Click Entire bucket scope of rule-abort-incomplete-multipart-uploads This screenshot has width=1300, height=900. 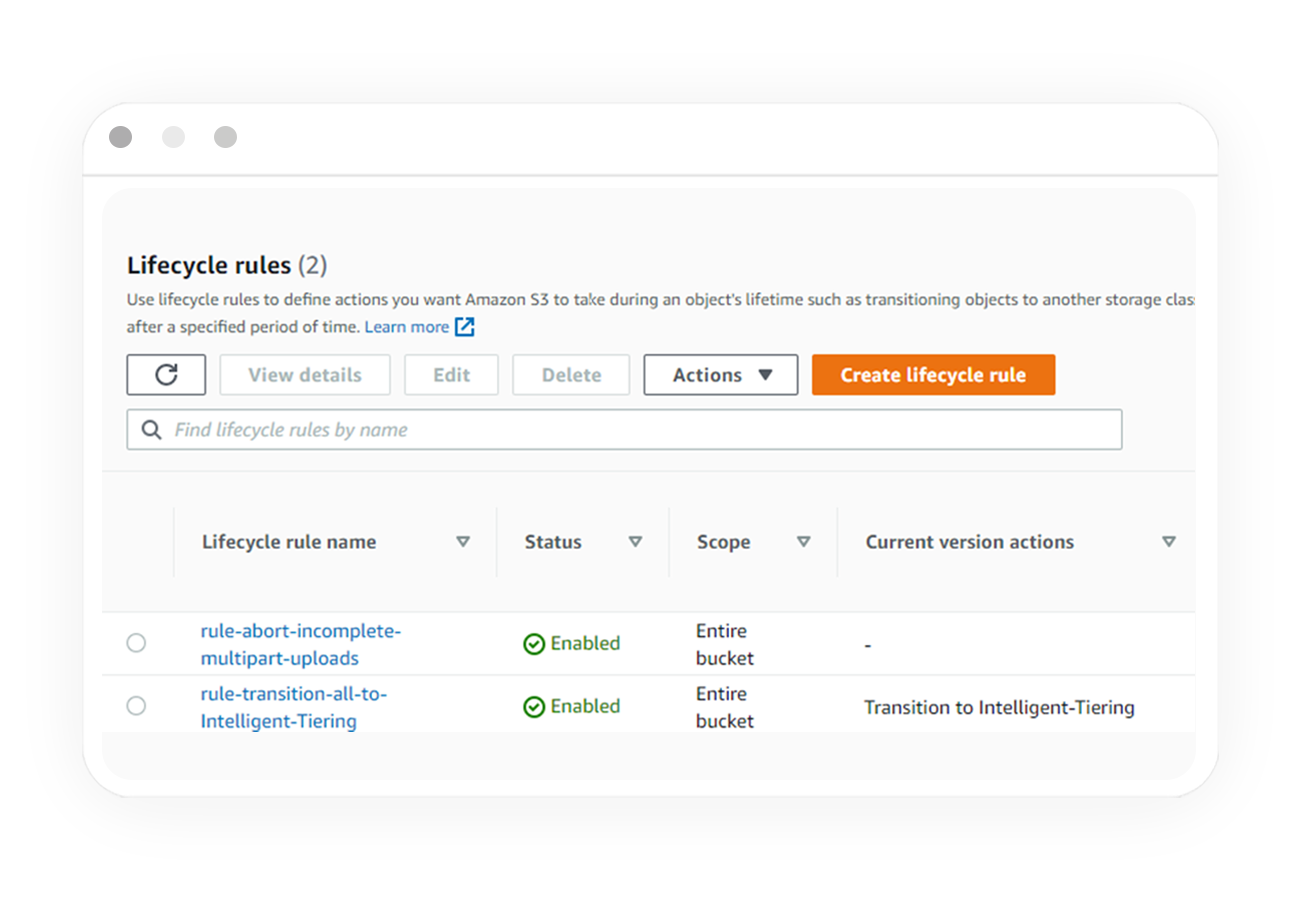[725, 645]
